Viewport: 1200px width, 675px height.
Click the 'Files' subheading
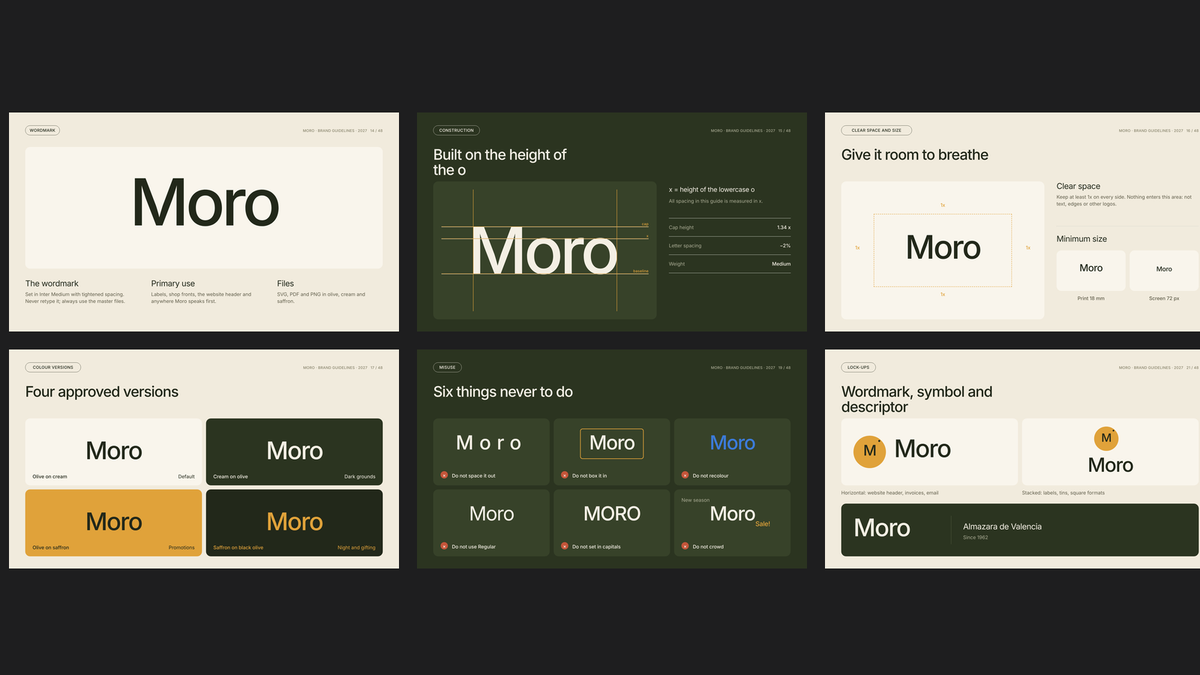(x=285, y=284)
